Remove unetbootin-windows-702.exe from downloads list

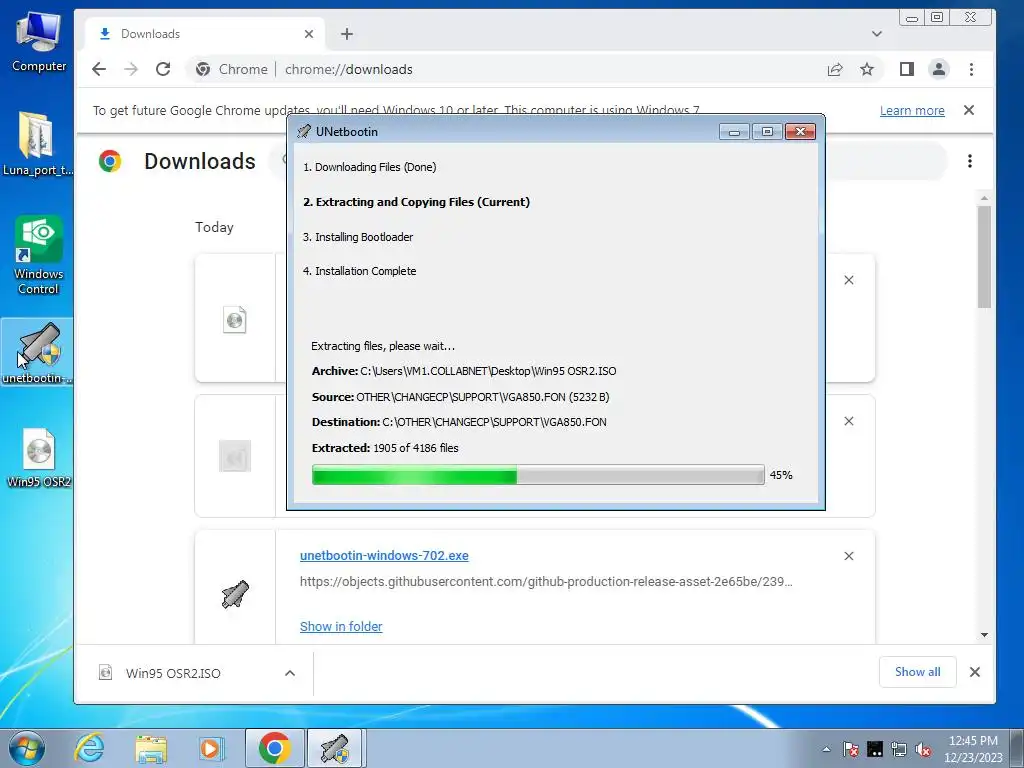pos(849,556)
